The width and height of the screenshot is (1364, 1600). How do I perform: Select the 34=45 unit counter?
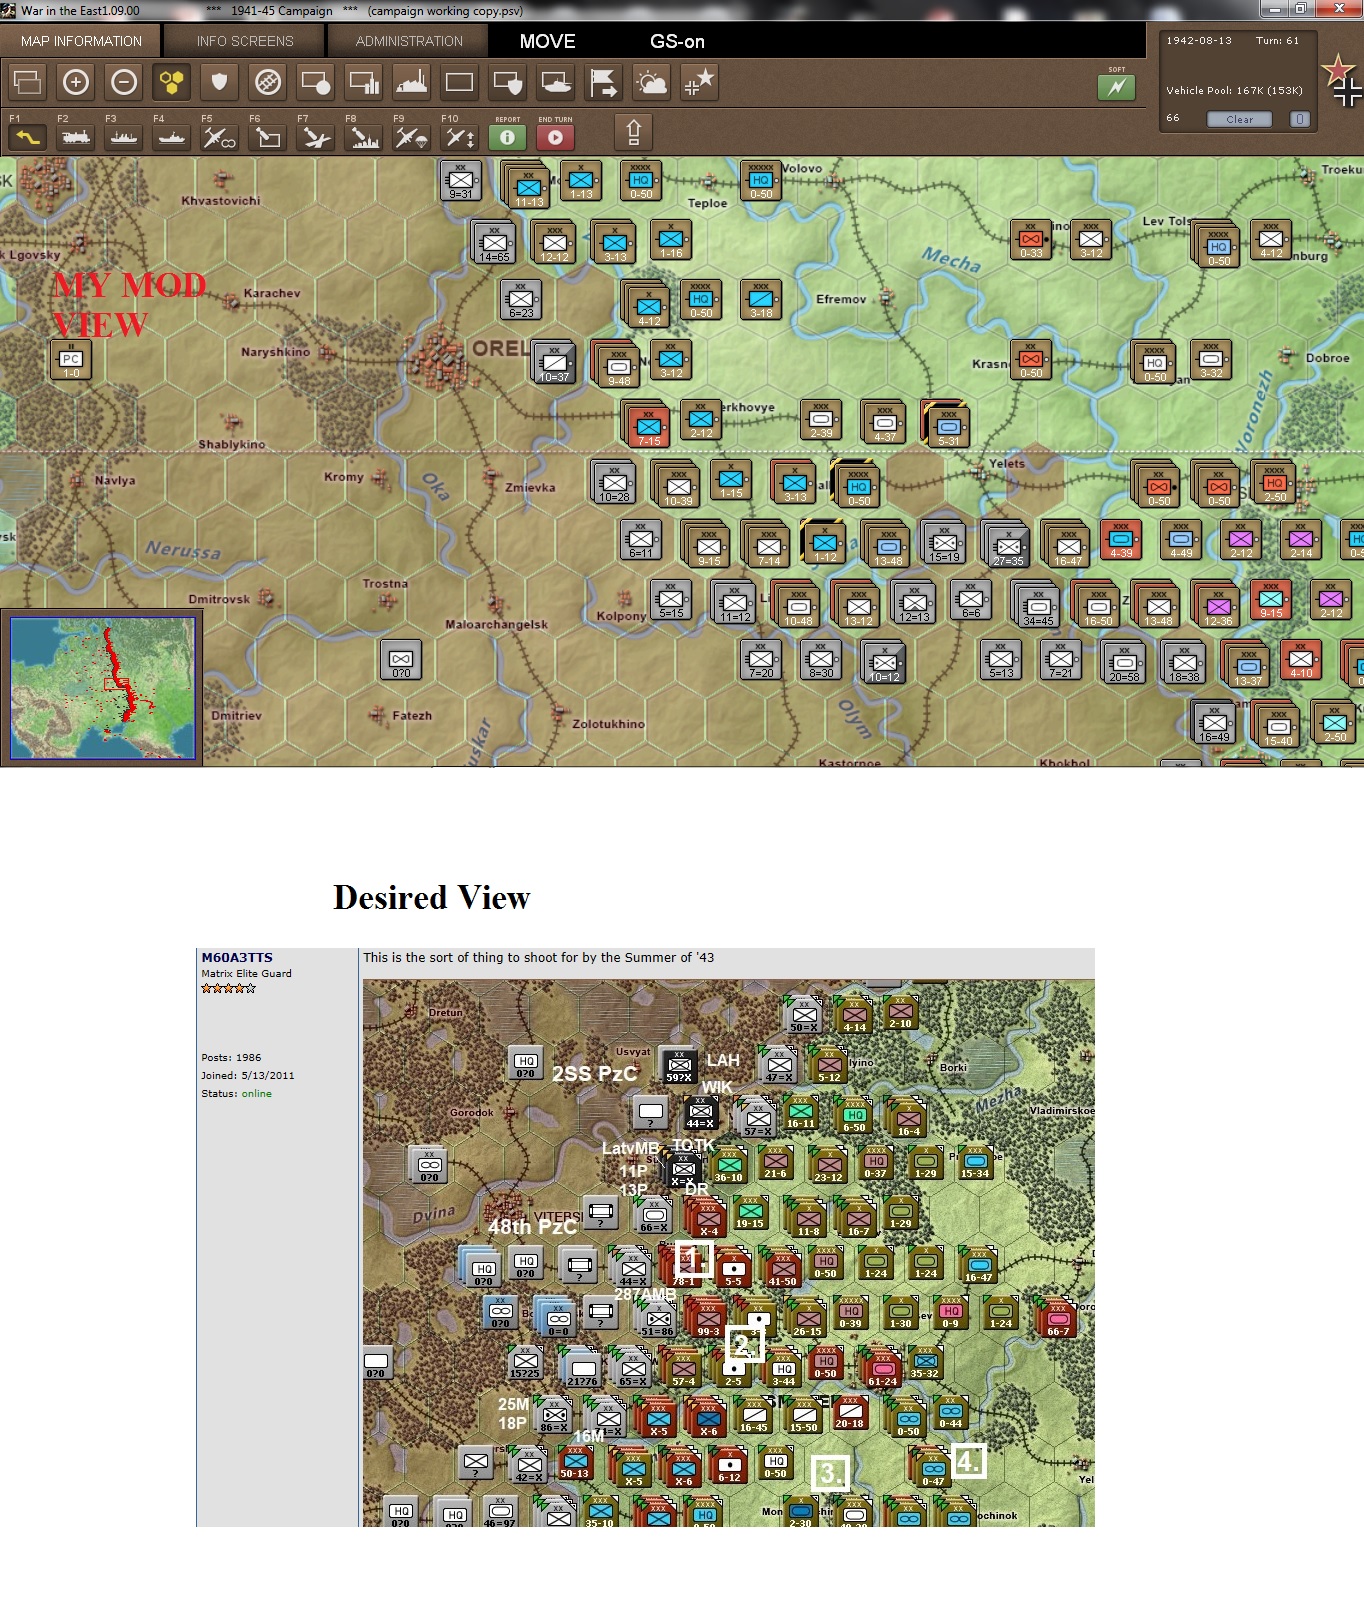1037,606
